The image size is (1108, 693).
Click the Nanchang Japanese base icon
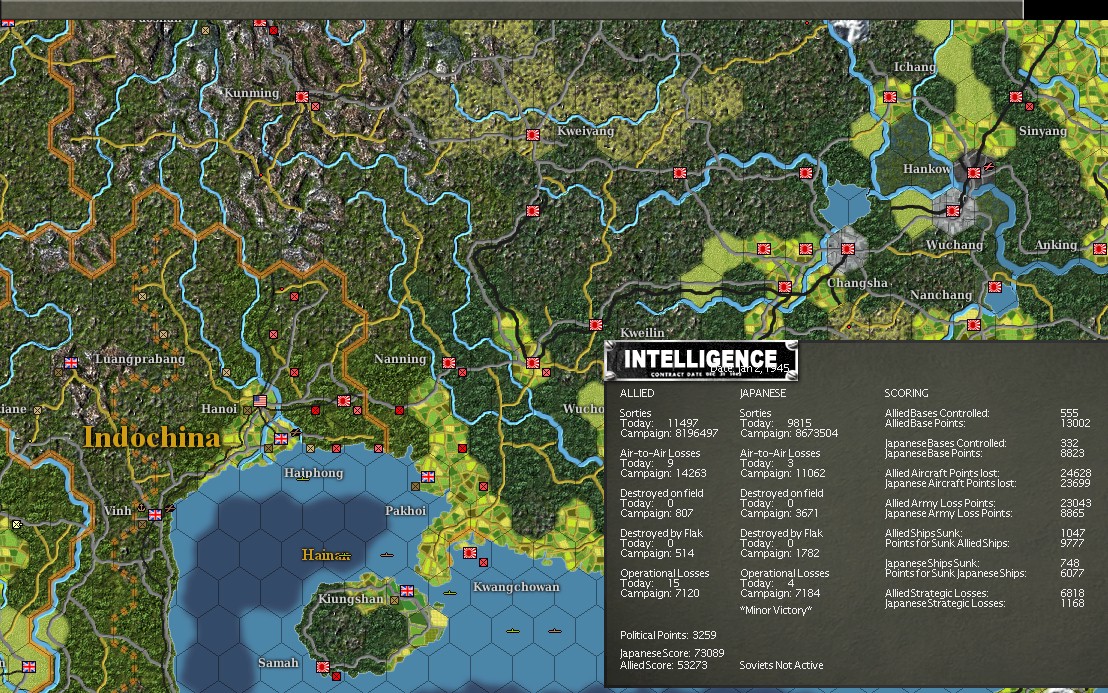(x=995, y=287)
